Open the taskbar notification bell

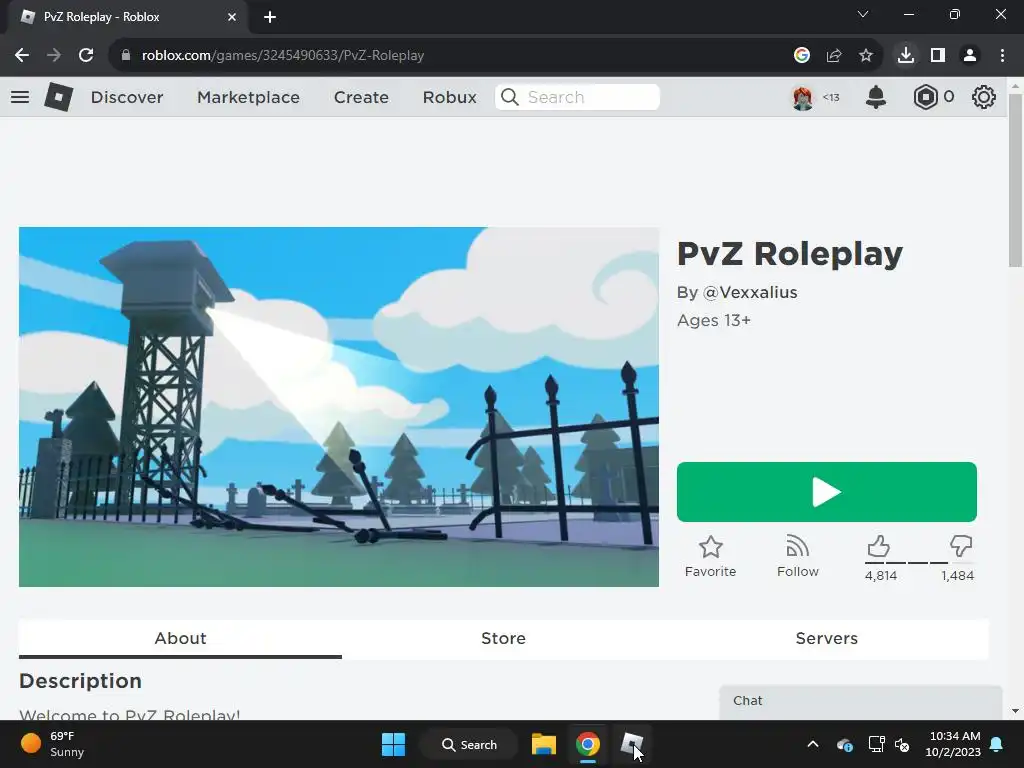coord(997,744)
